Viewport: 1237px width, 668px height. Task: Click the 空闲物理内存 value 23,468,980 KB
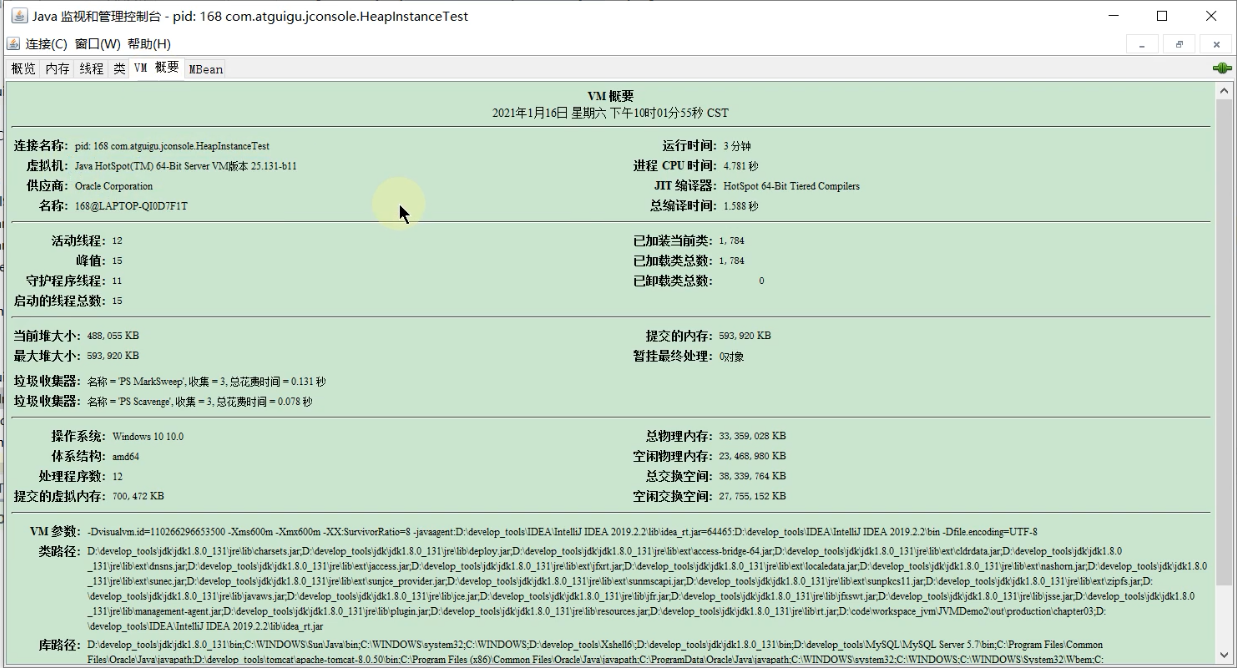pyautogui.click(x=752, y=456)
